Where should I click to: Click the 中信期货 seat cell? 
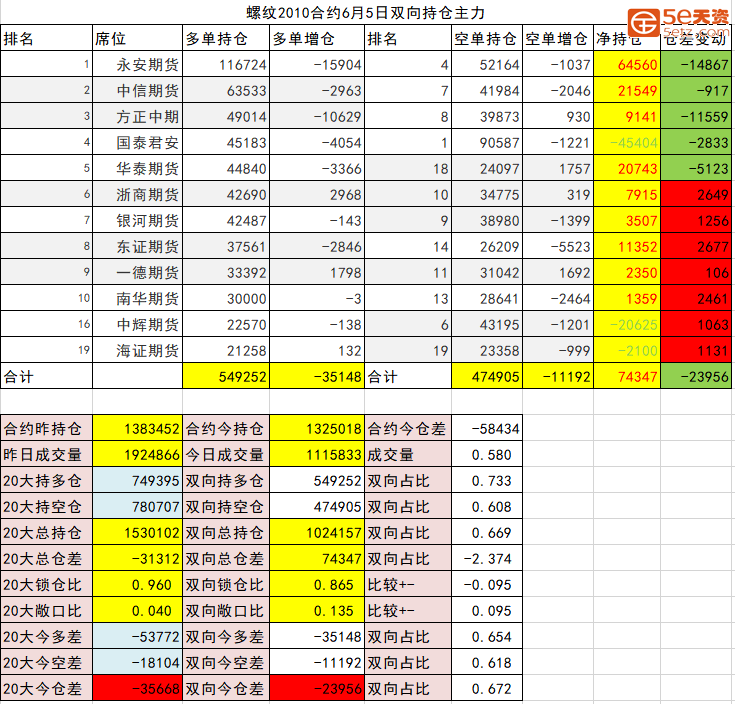137,90
